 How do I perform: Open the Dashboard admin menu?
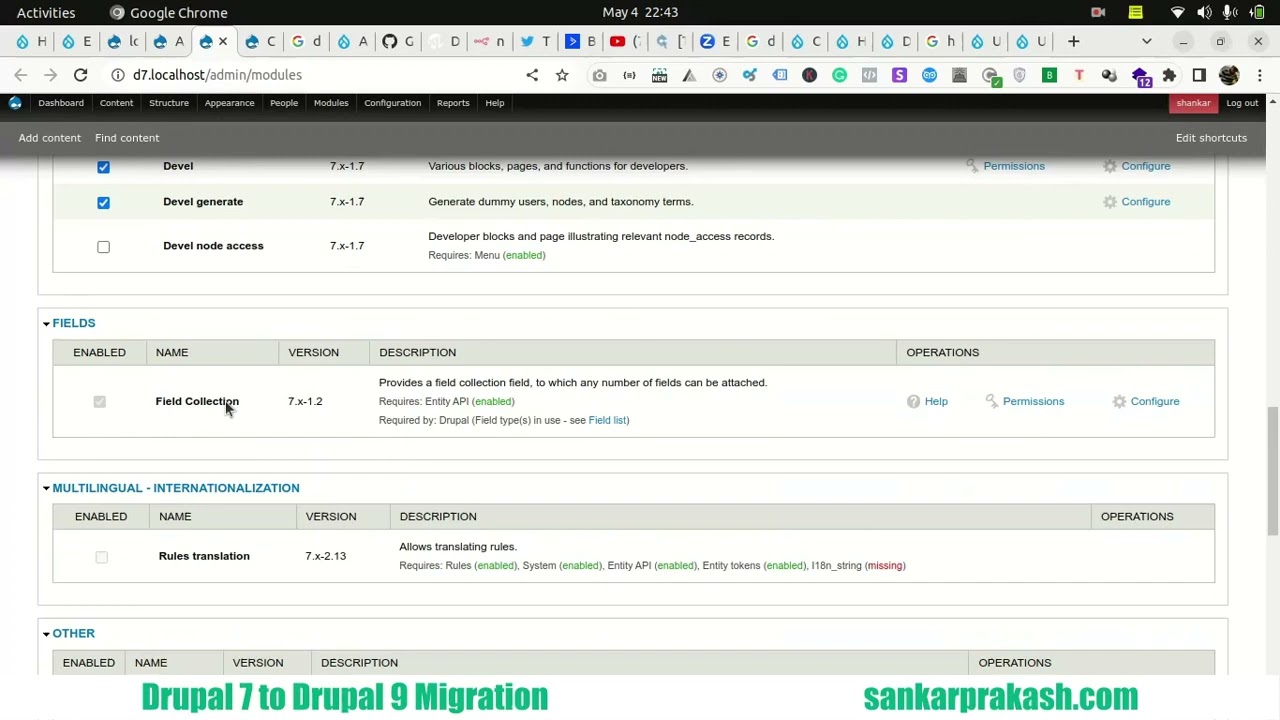click(x=61, y=103)
